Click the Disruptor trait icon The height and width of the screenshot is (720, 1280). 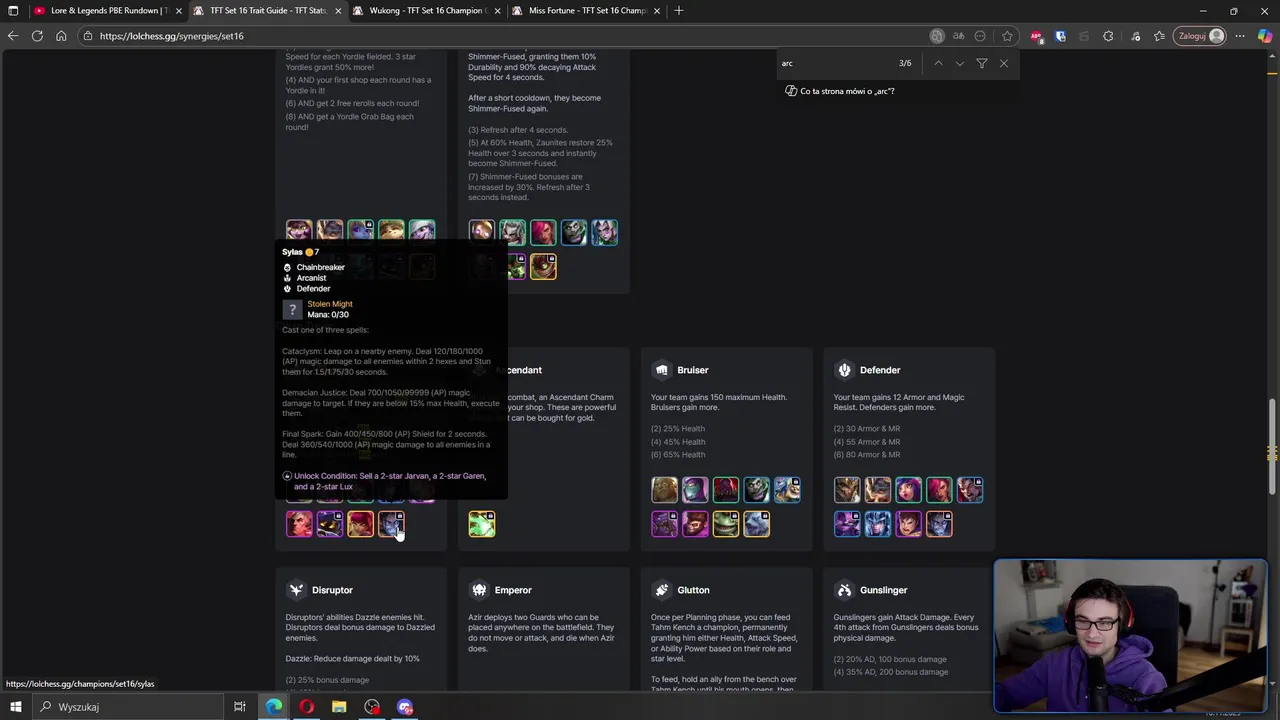pyautogui.click(x=296, y=590)
